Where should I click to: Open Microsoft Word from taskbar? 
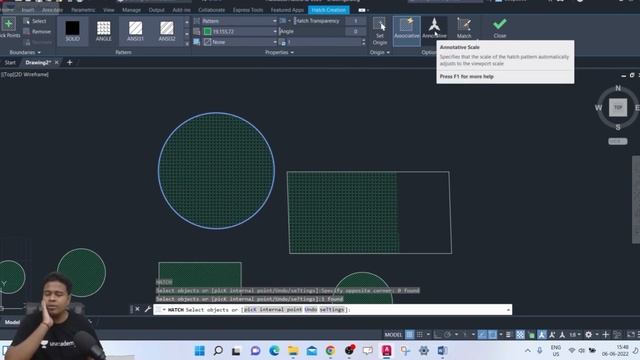(x=442, y=351)
